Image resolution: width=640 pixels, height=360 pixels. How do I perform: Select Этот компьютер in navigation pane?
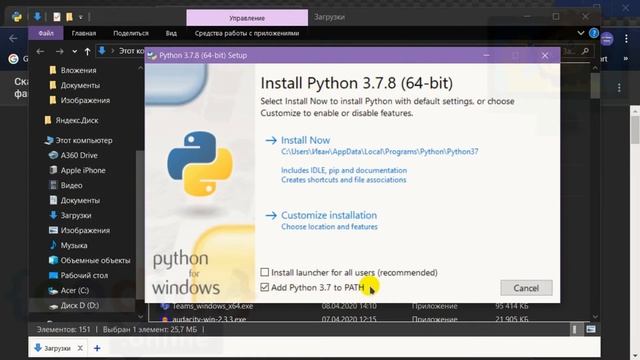pos(84,140)
